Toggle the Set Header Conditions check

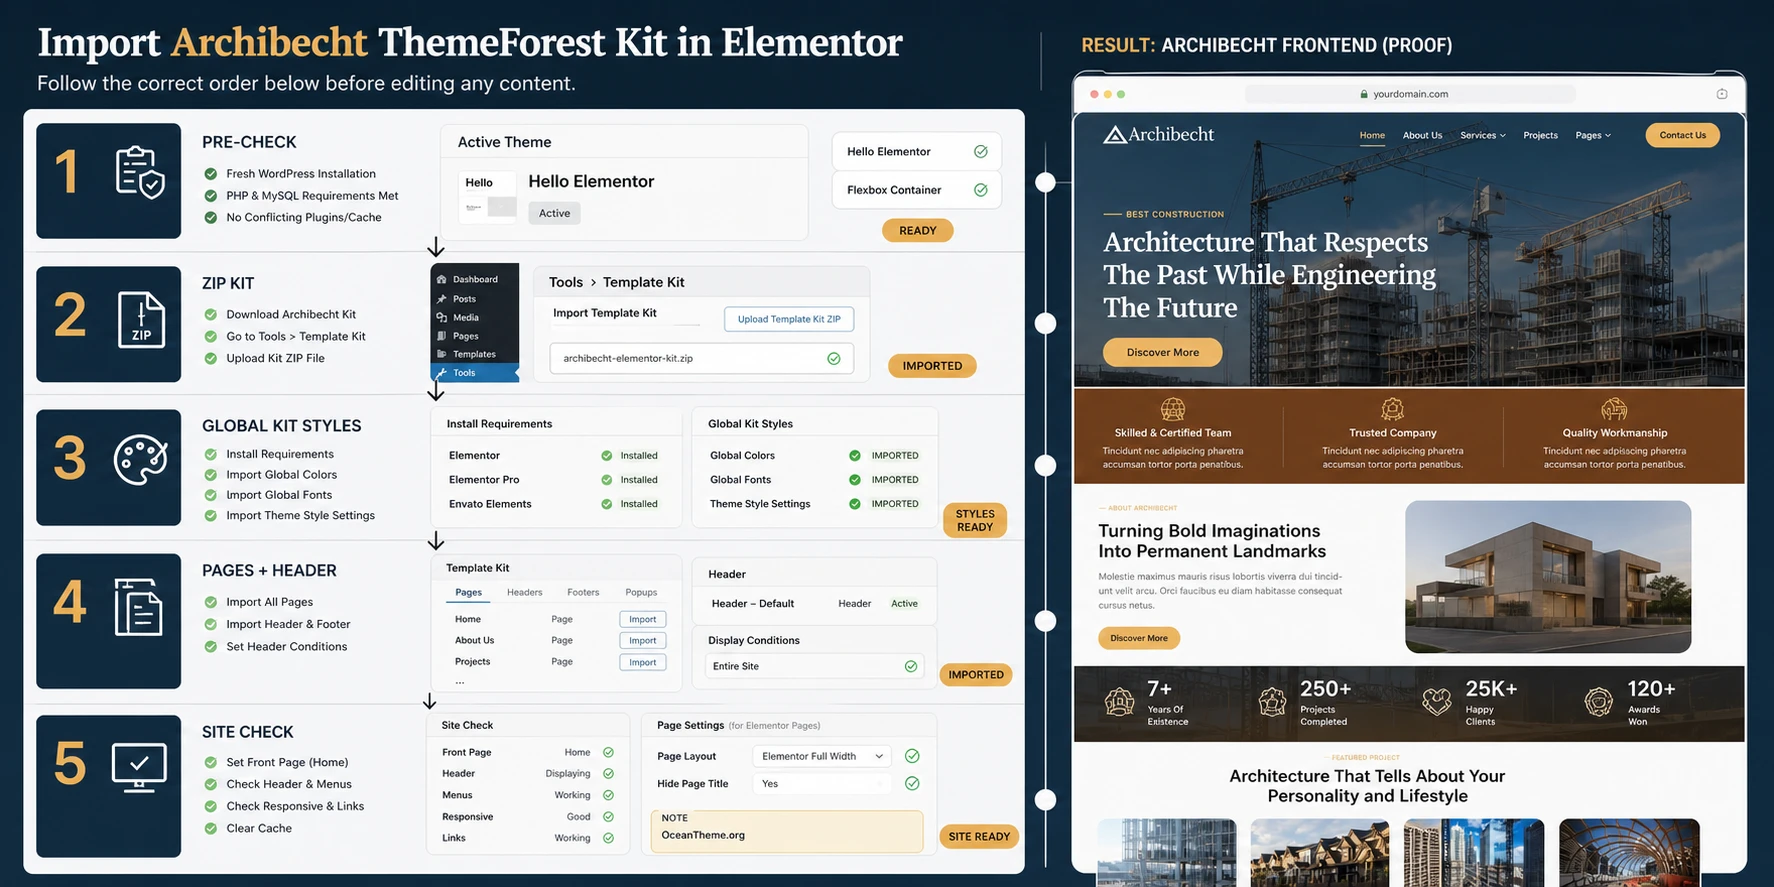pyautogui.click(x=211, y=646)
